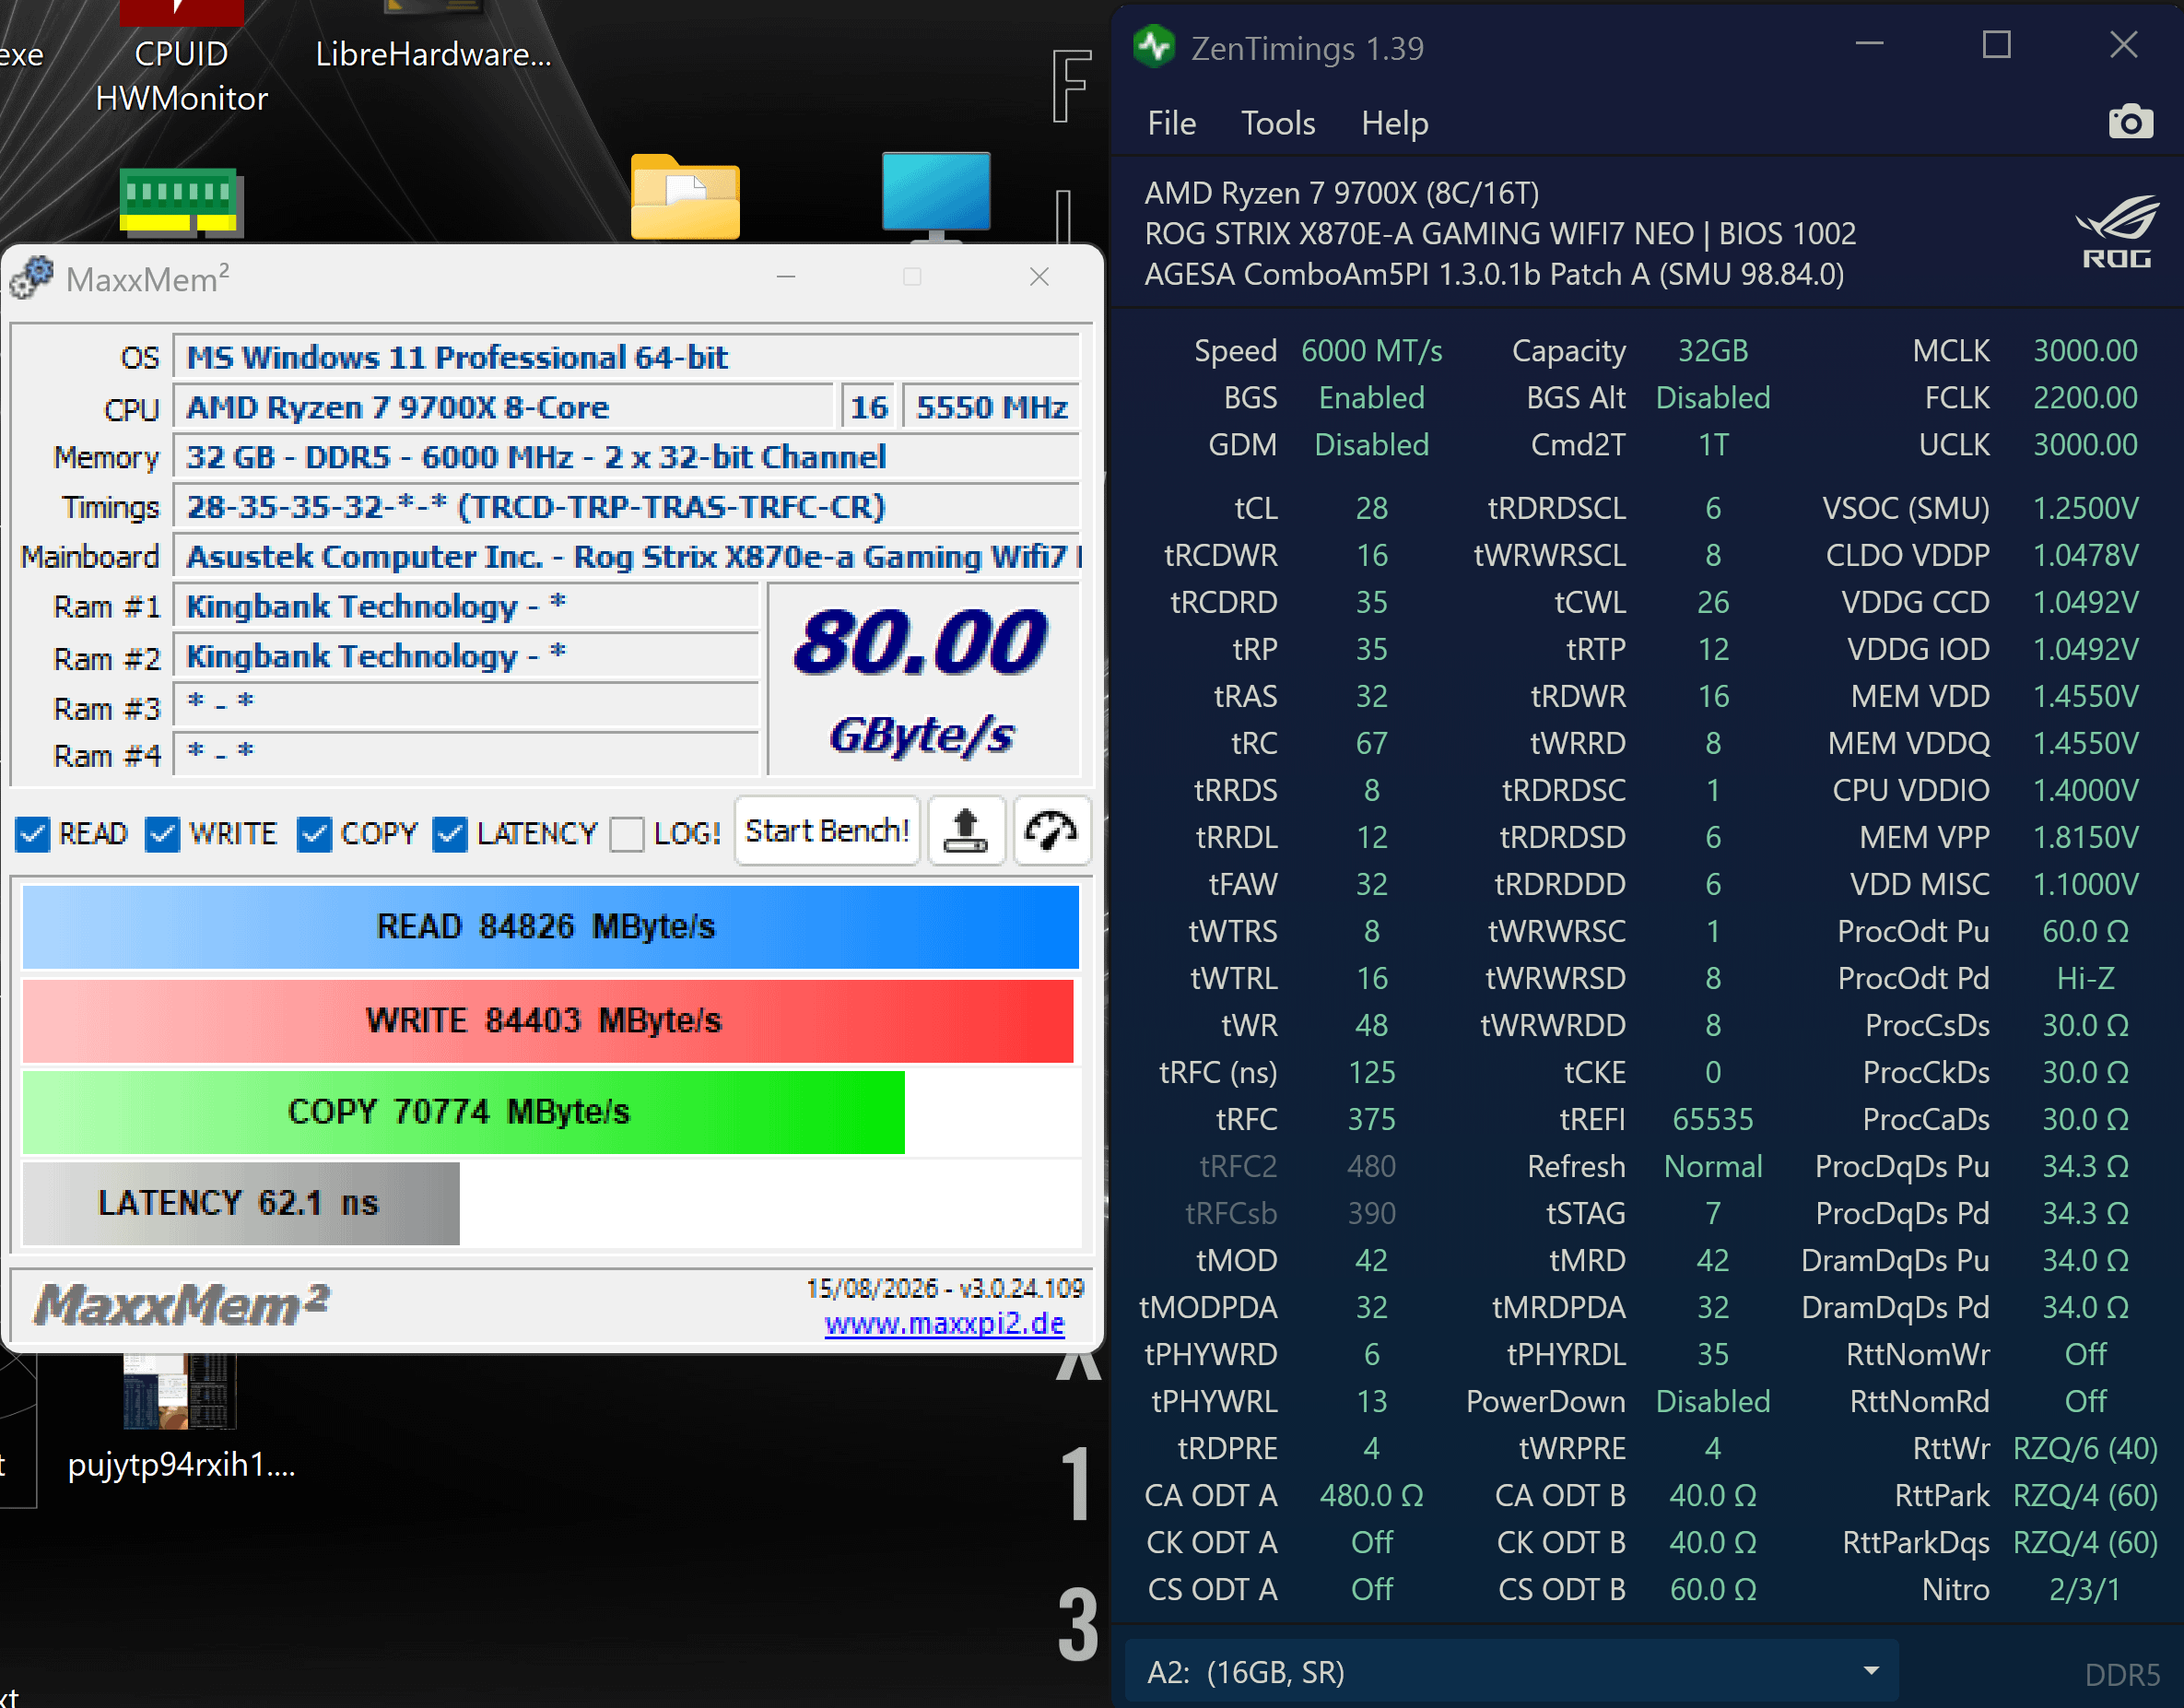The width and height of the screenshot is (2184, 1708).
Task: Uncheck the COPY test checkbox
Action: [x=314, y=834]
